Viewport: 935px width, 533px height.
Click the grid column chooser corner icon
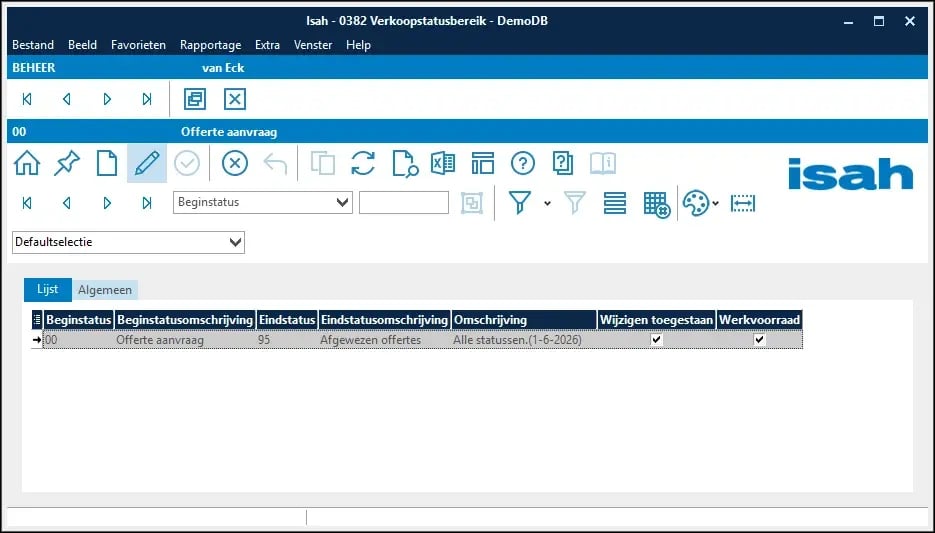[37, 320]
